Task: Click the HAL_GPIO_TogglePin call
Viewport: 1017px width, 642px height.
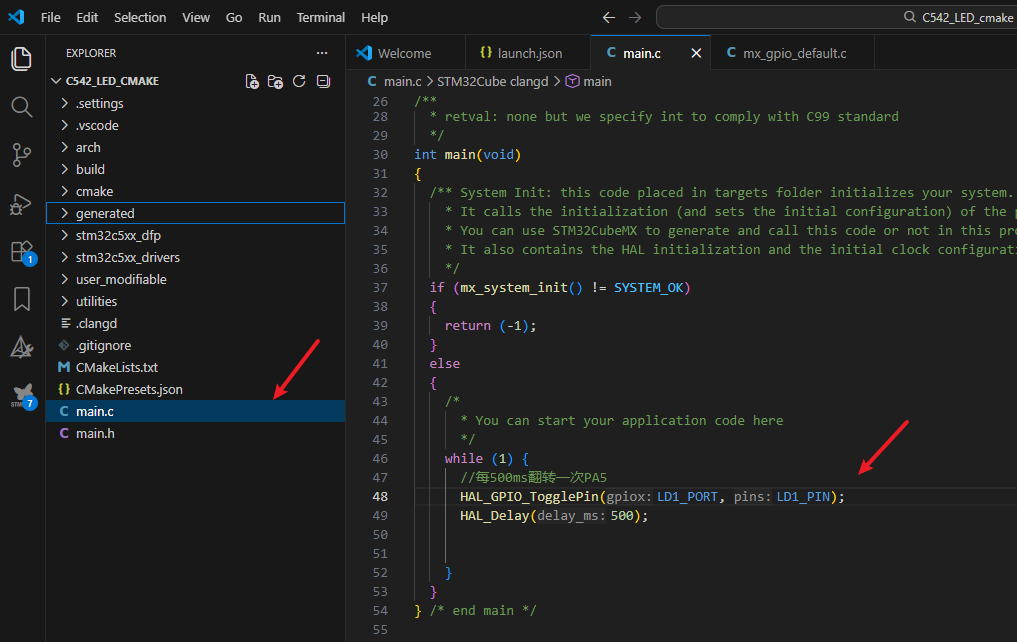Action: pyautogui.click(x=529, y=497)
